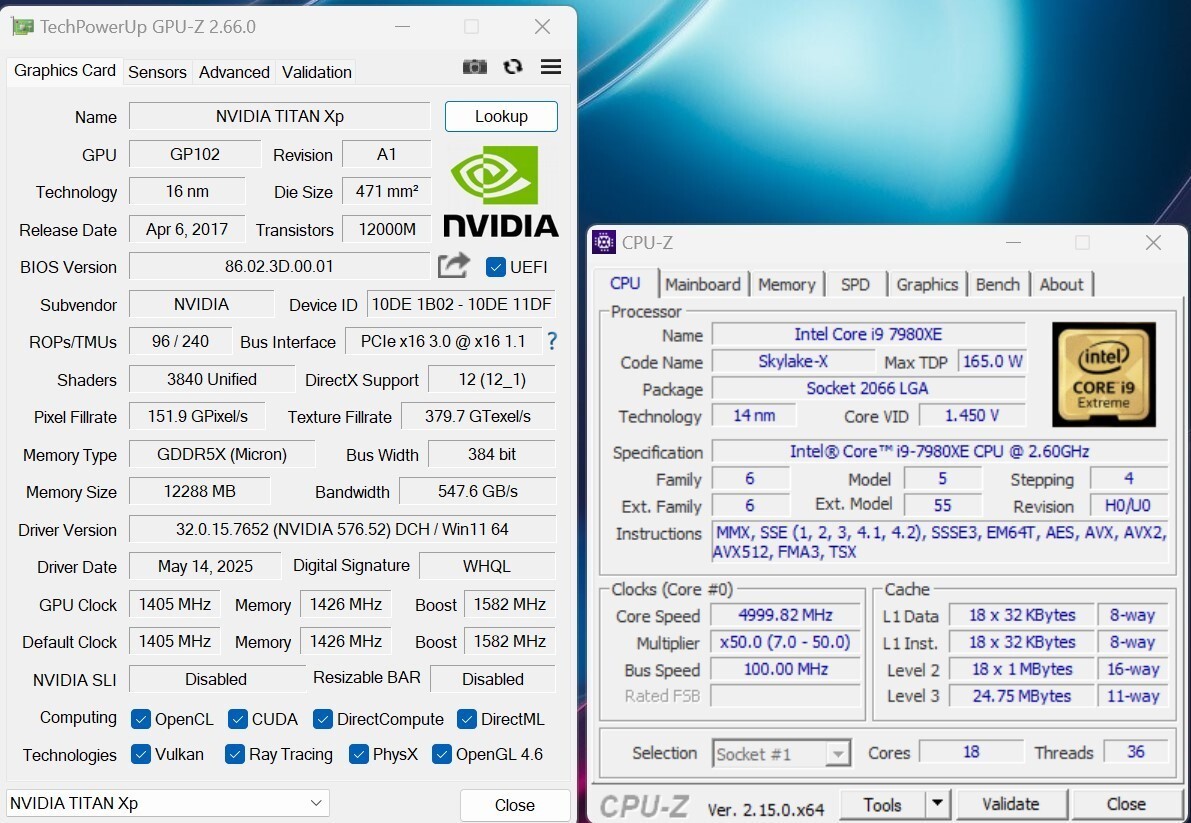The height and width of the screenshot is (823, 1191).
Task: Click the GPU name field NVIDIA TITAN Xp
Action: 280,116
